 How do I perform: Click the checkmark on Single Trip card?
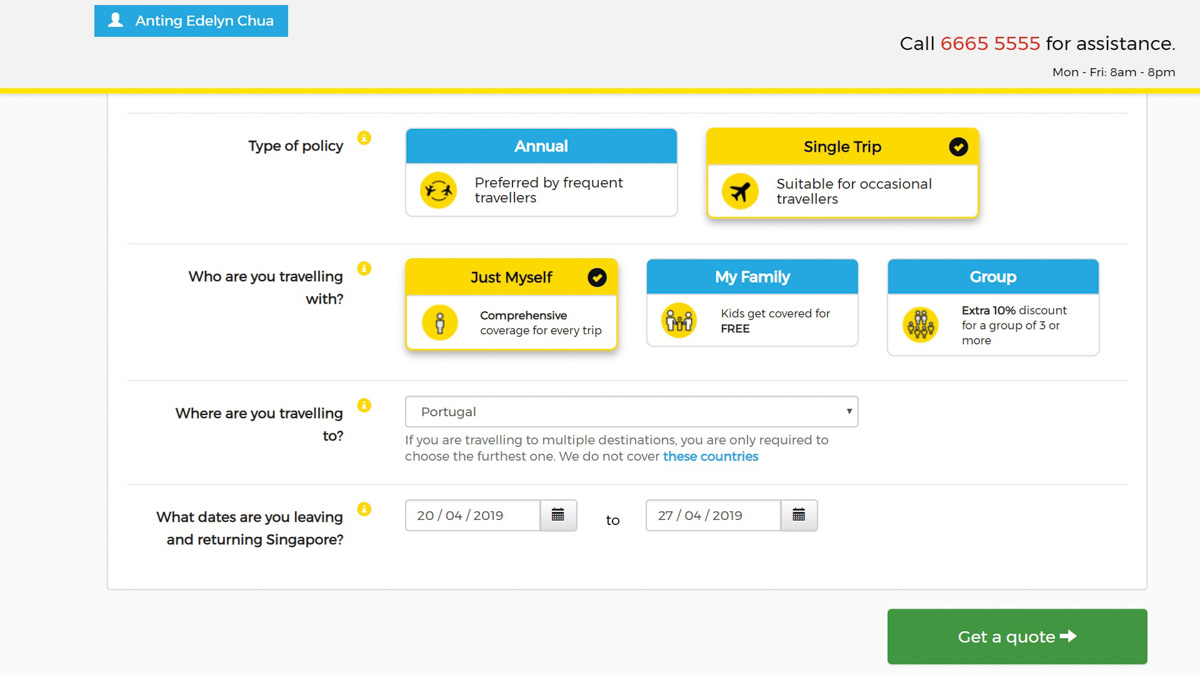coord(958,147)
